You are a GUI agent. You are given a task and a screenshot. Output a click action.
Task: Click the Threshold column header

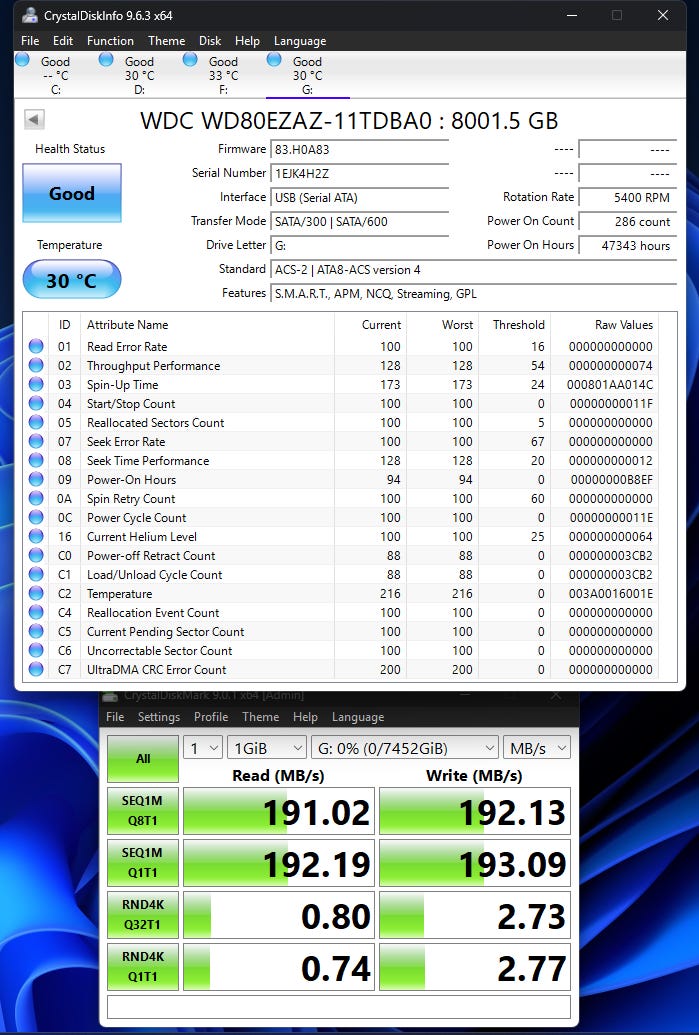pyautogui.click(x=519, y=325)
